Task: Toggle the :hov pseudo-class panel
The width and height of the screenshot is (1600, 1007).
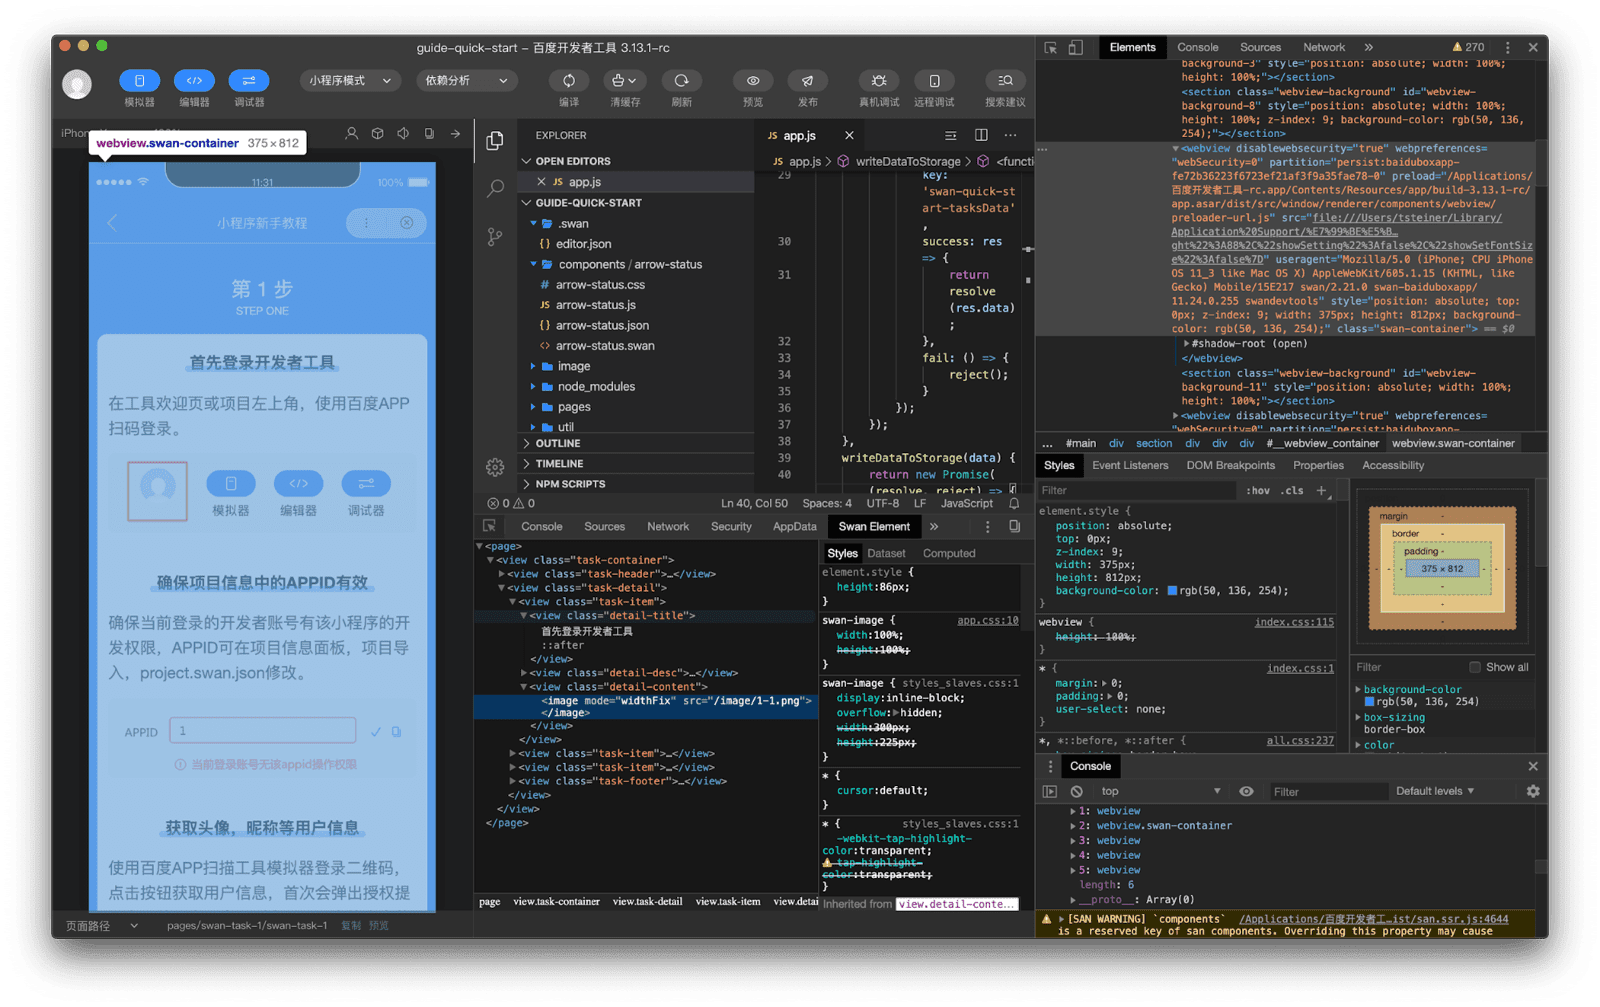Action: point(1258,490)
